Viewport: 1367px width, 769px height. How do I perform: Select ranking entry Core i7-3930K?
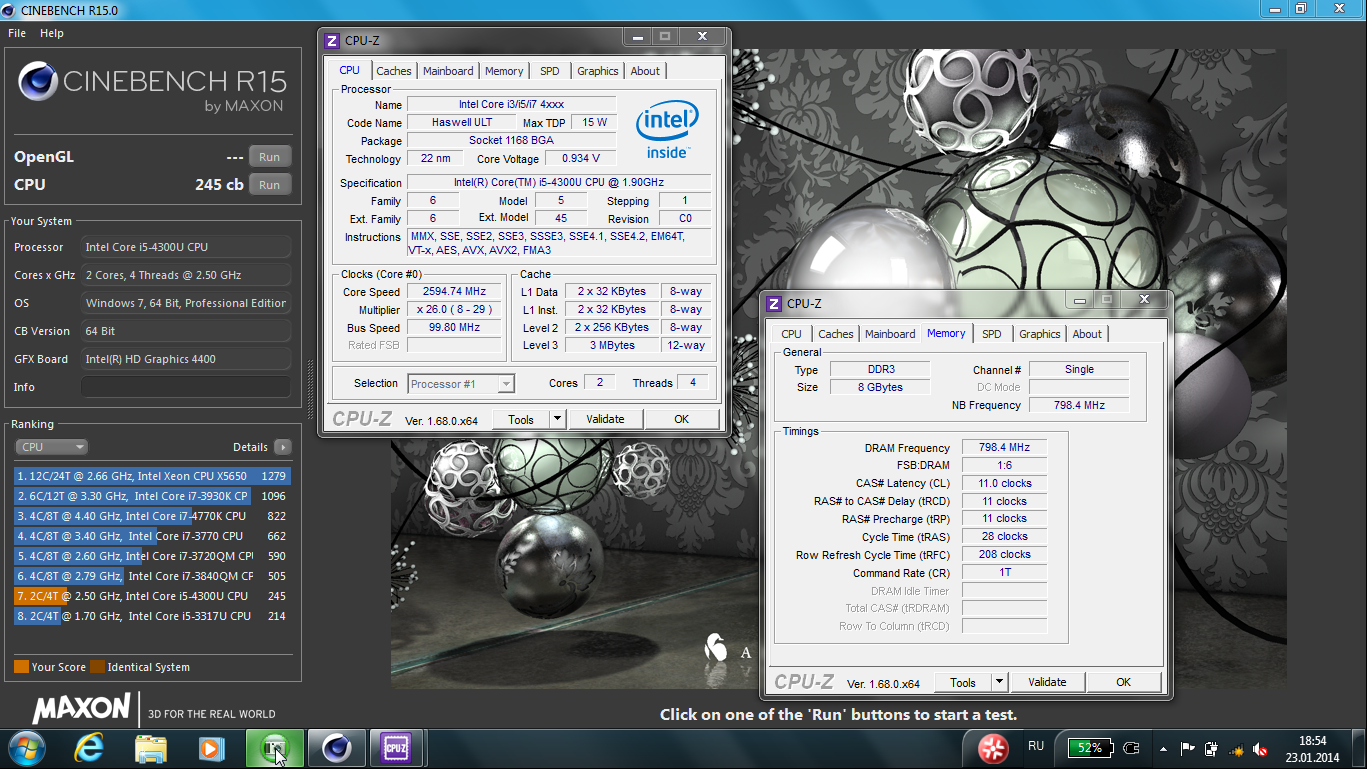151,496
